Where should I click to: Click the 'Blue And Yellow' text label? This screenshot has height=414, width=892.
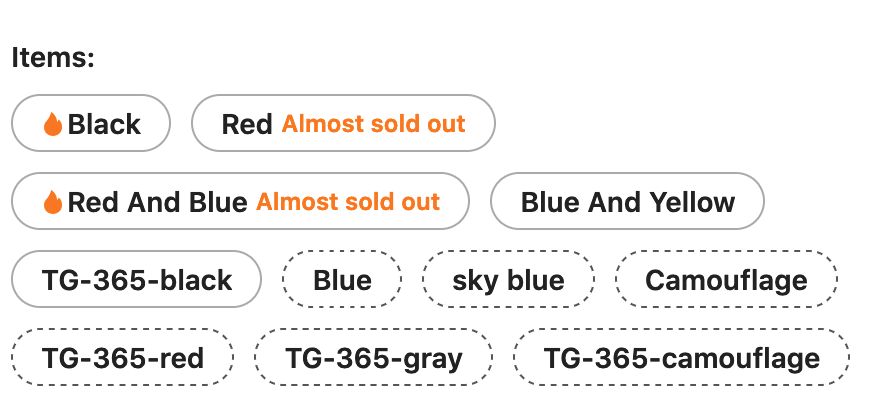pyautogui.click(x=627, y=202)
